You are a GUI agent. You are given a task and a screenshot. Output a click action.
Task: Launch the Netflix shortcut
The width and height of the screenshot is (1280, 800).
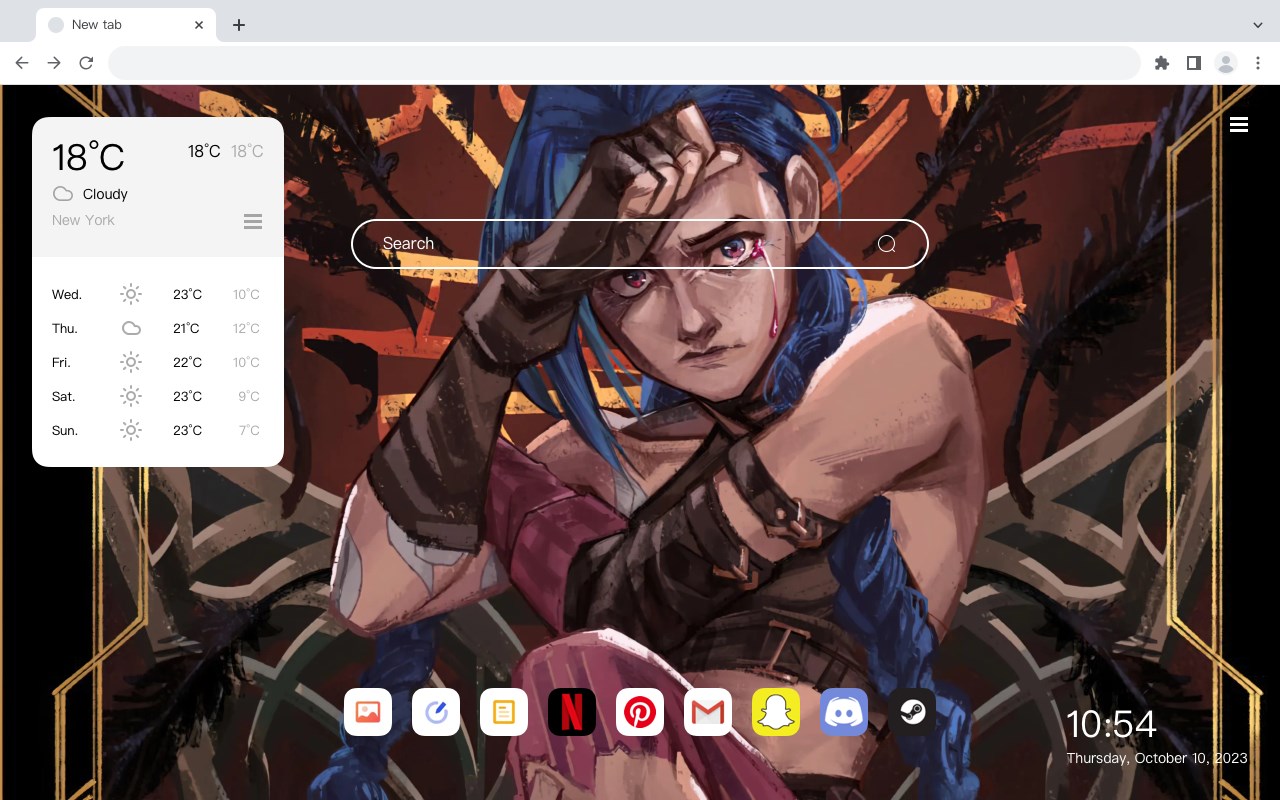[572, 712]
